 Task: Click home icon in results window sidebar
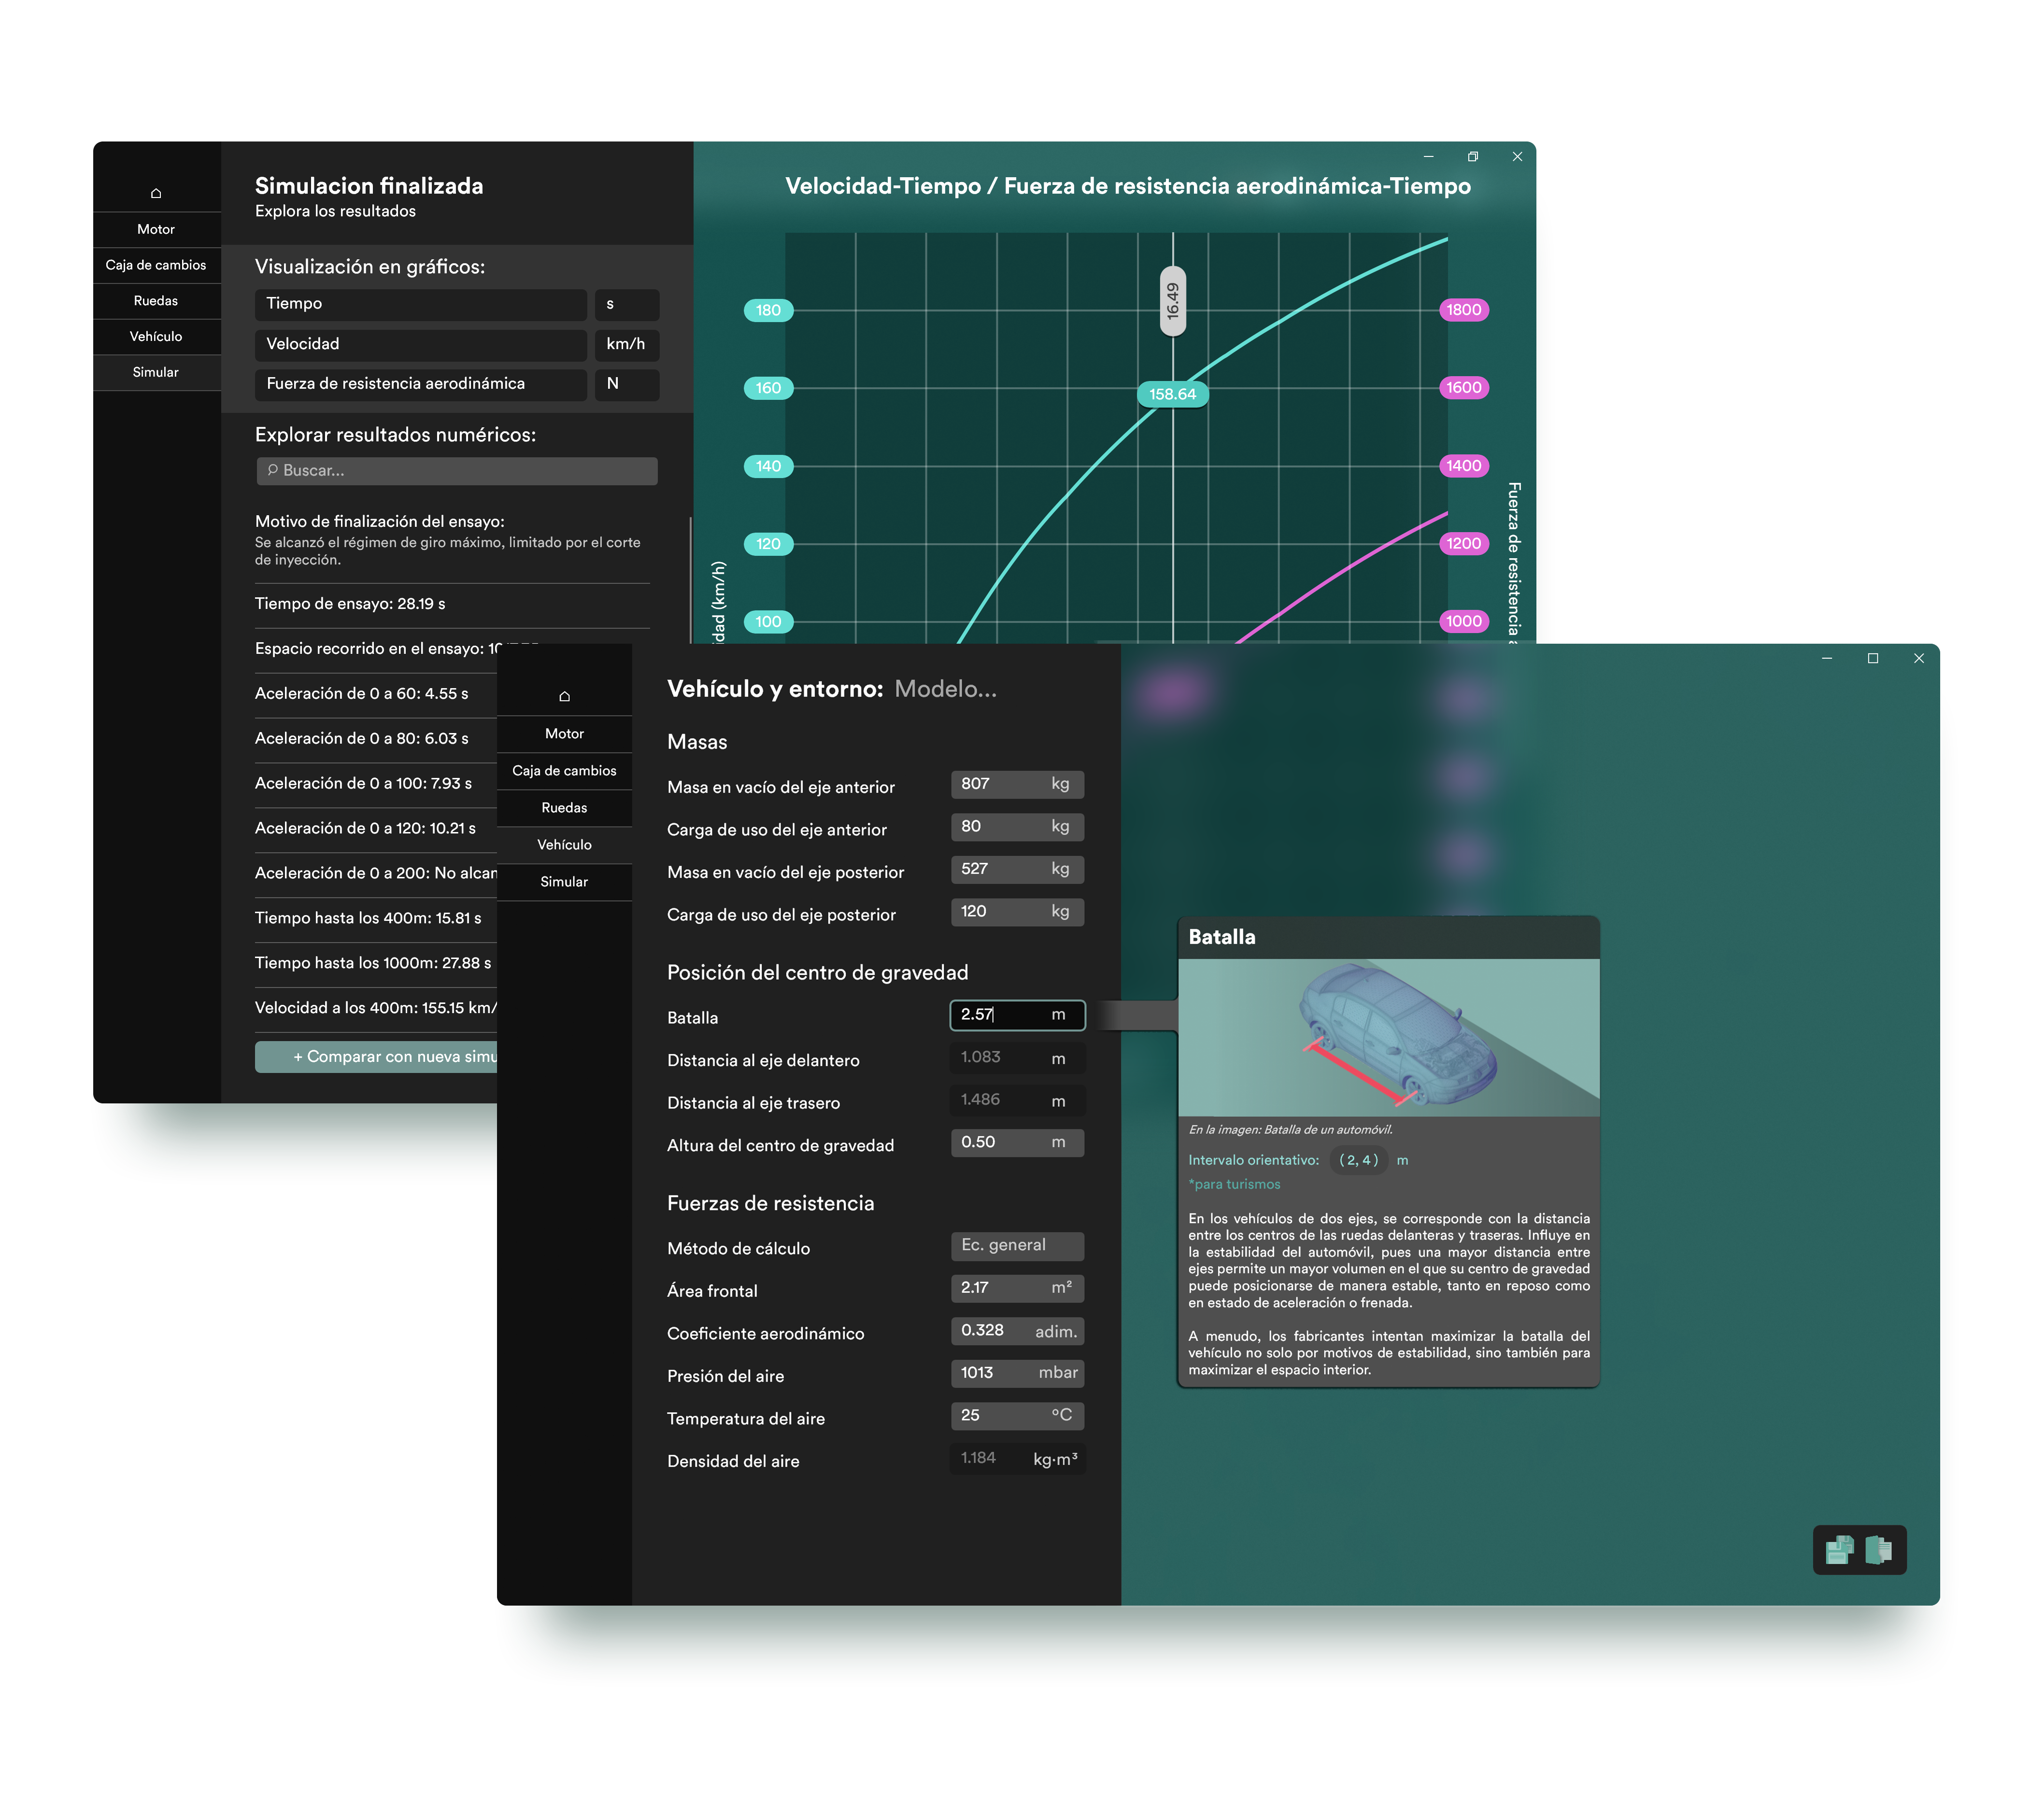pyautogui.click(x=156, y=193)
